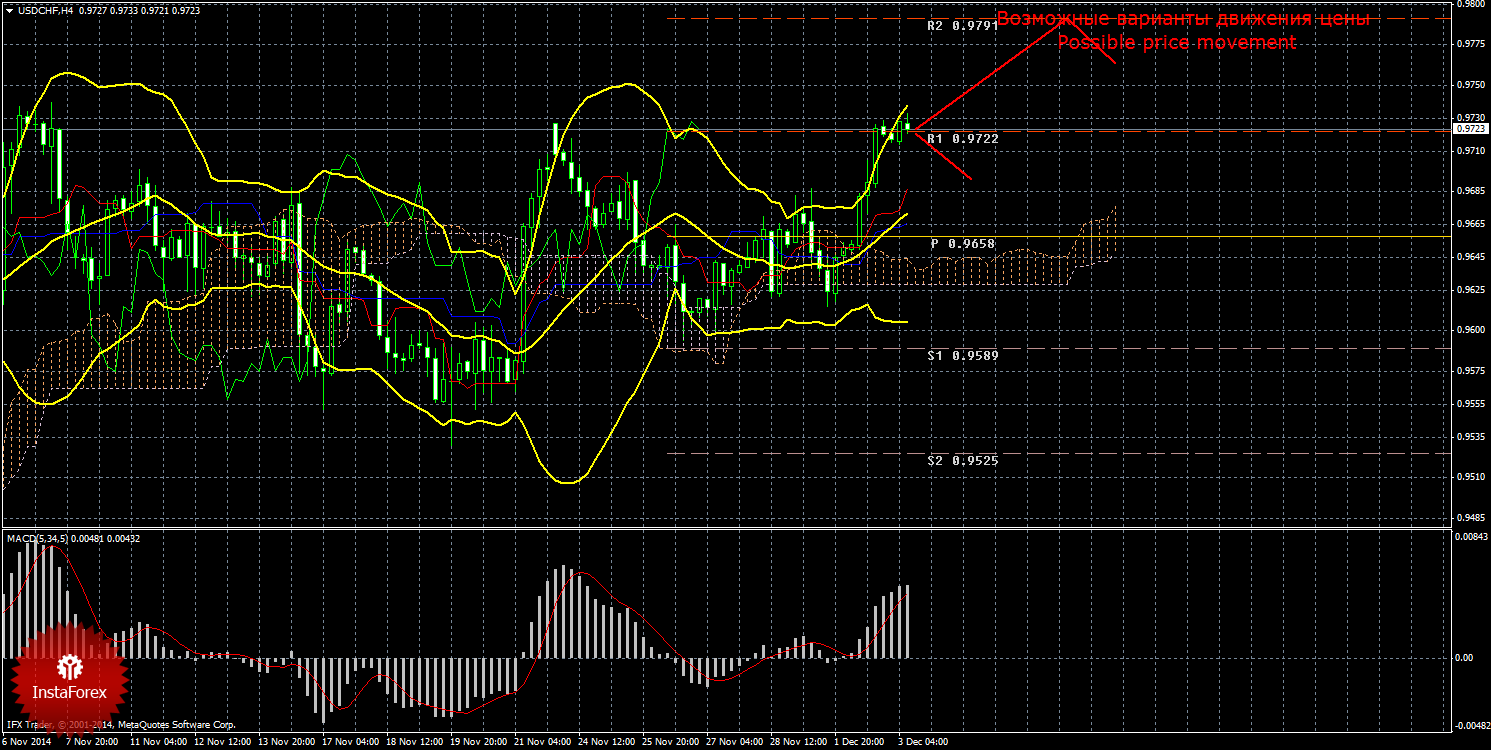The image size is (1491, 750).
Task: Click the 11 Nov 04:00 time label
Action: pos(158,743)
